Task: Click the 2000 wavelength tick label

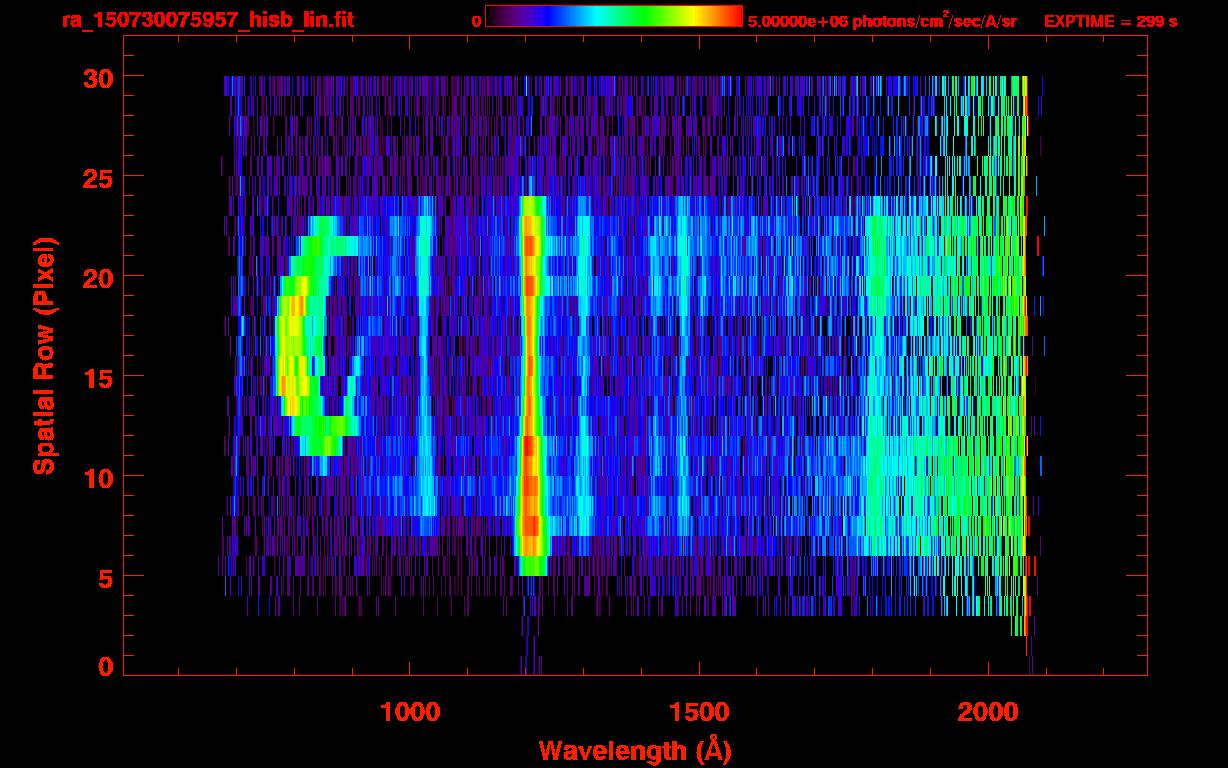Action: [988, 712]
